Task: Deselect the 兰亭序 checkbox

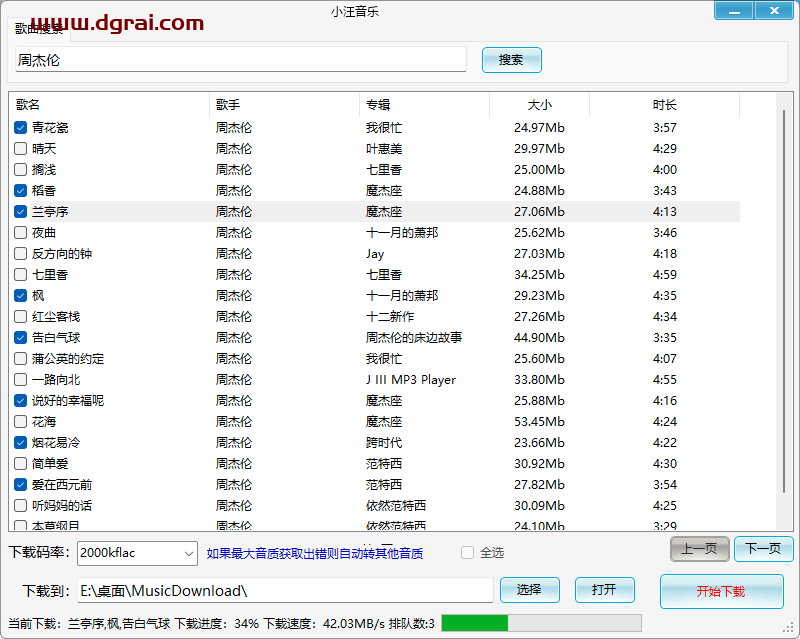Action: pos(20,211)
